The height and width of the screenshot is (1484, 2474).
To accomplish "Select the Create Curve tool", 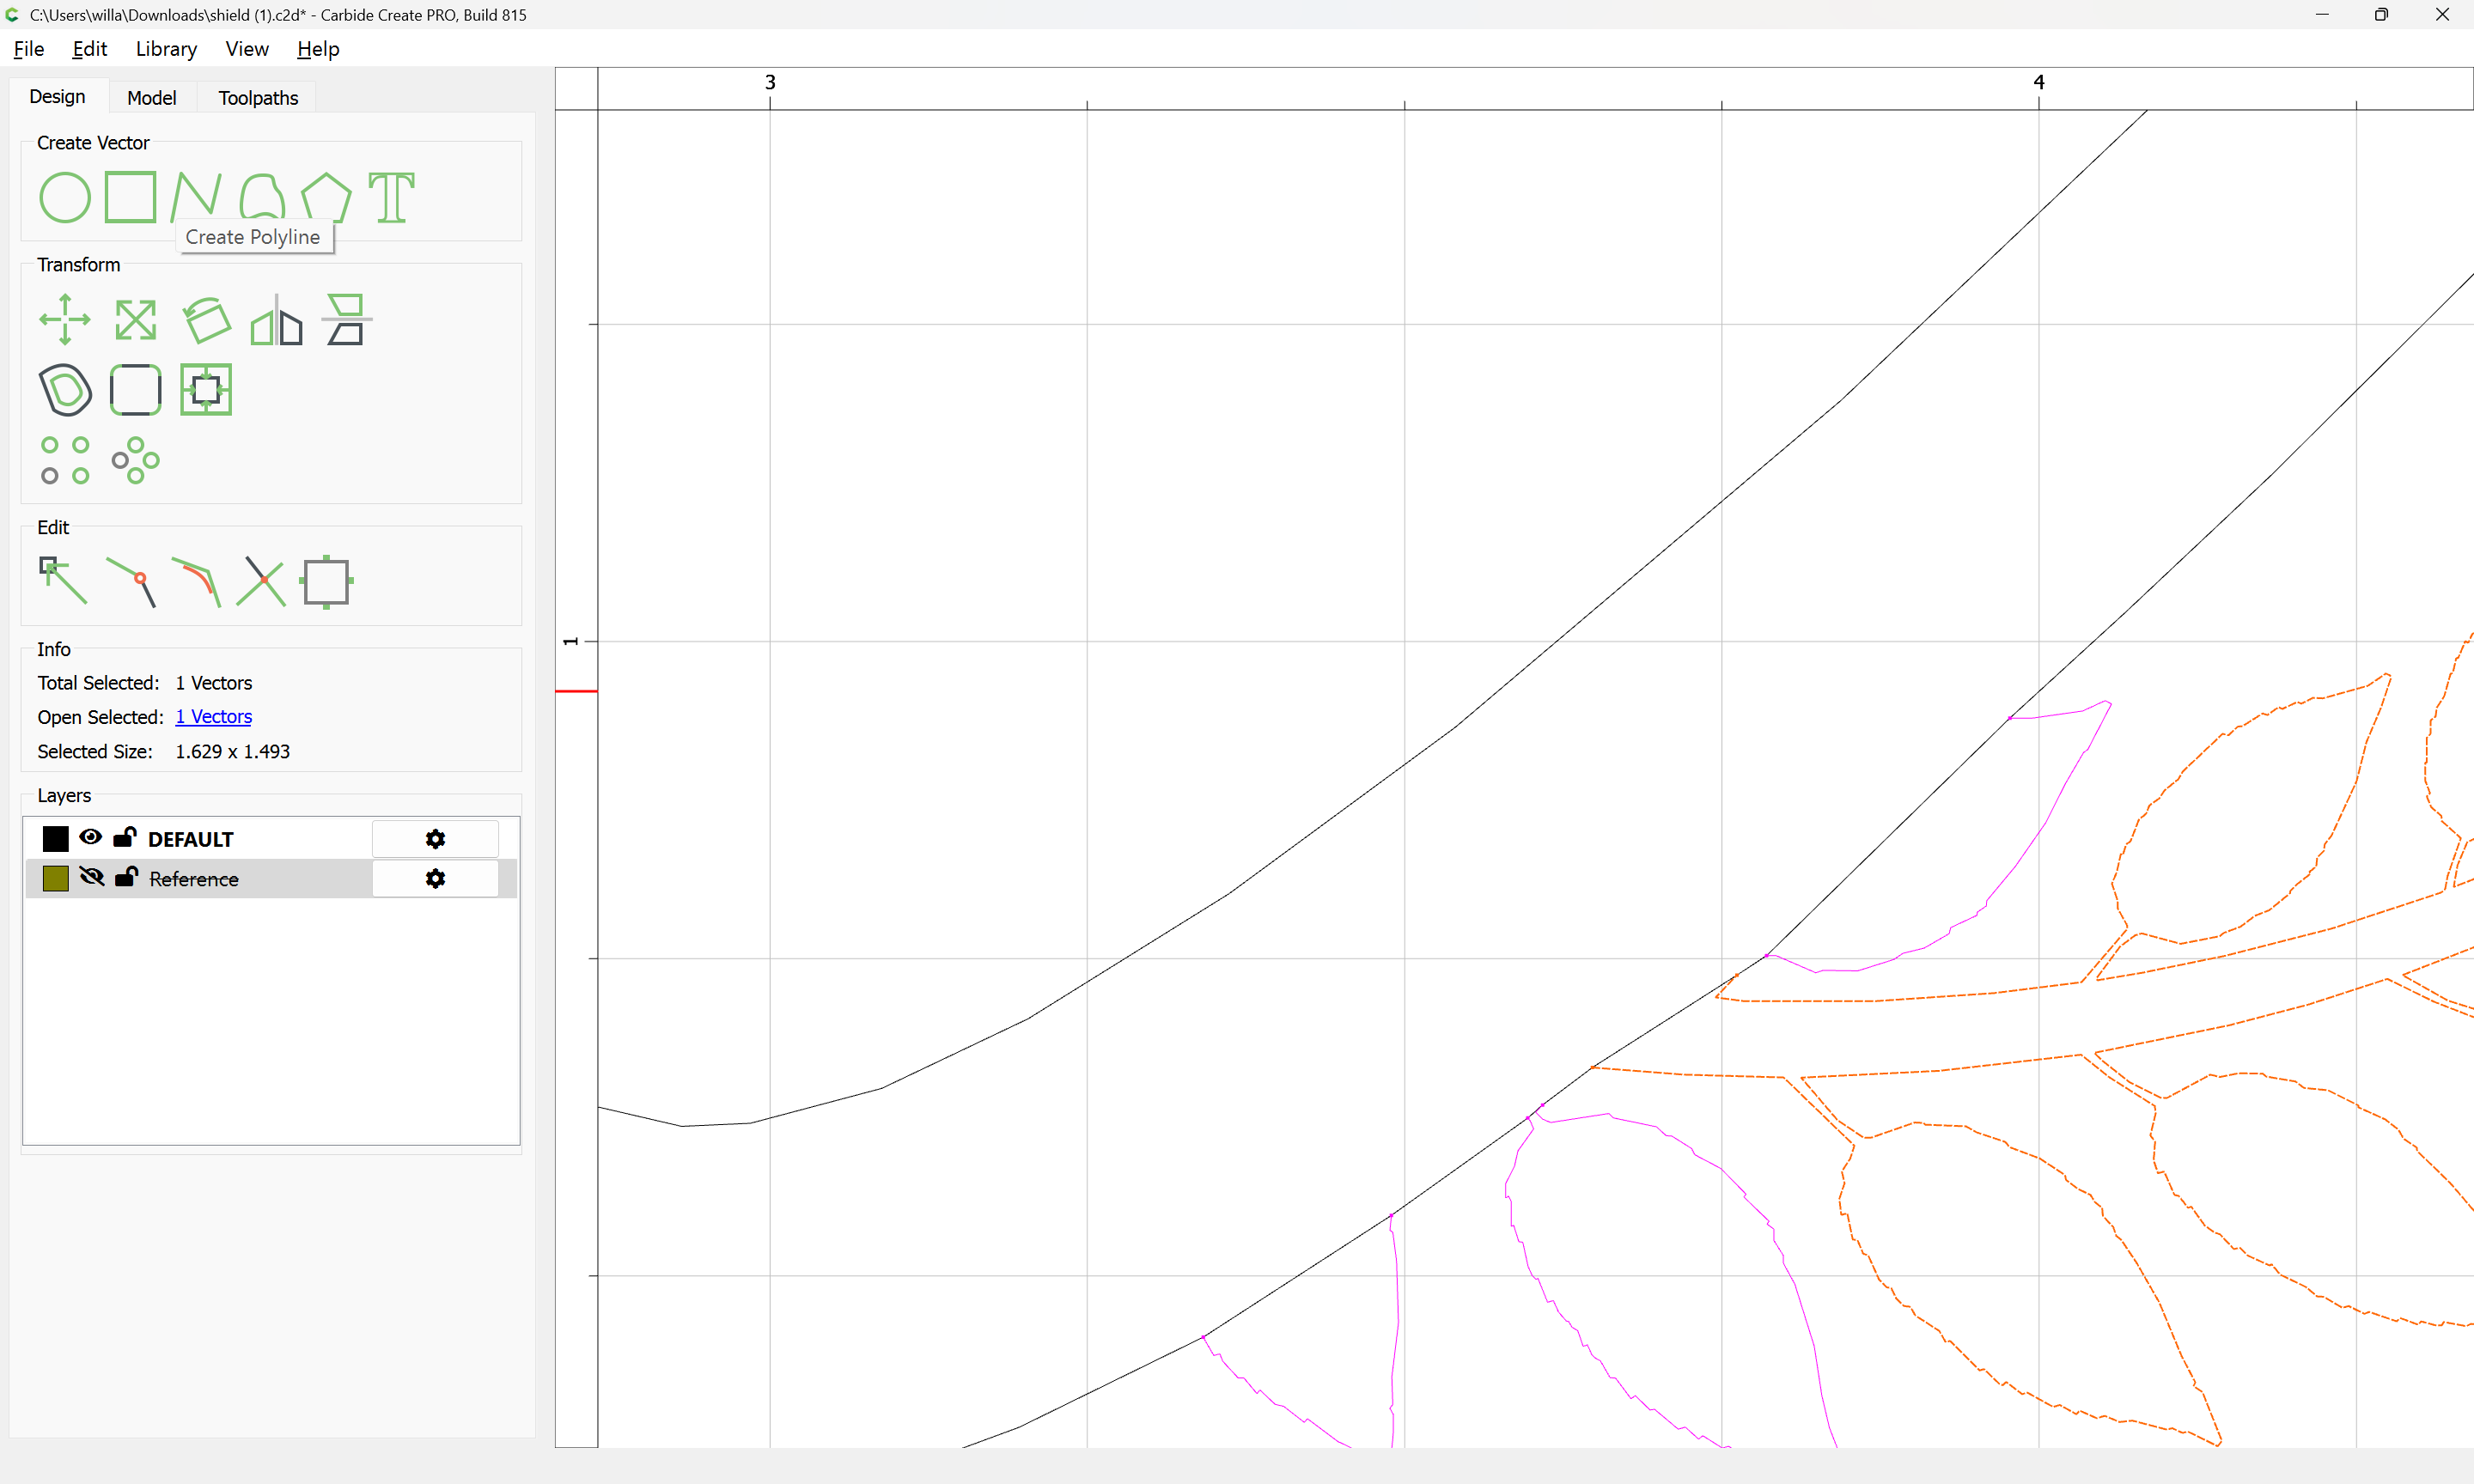I will click(x=262, y=197).
